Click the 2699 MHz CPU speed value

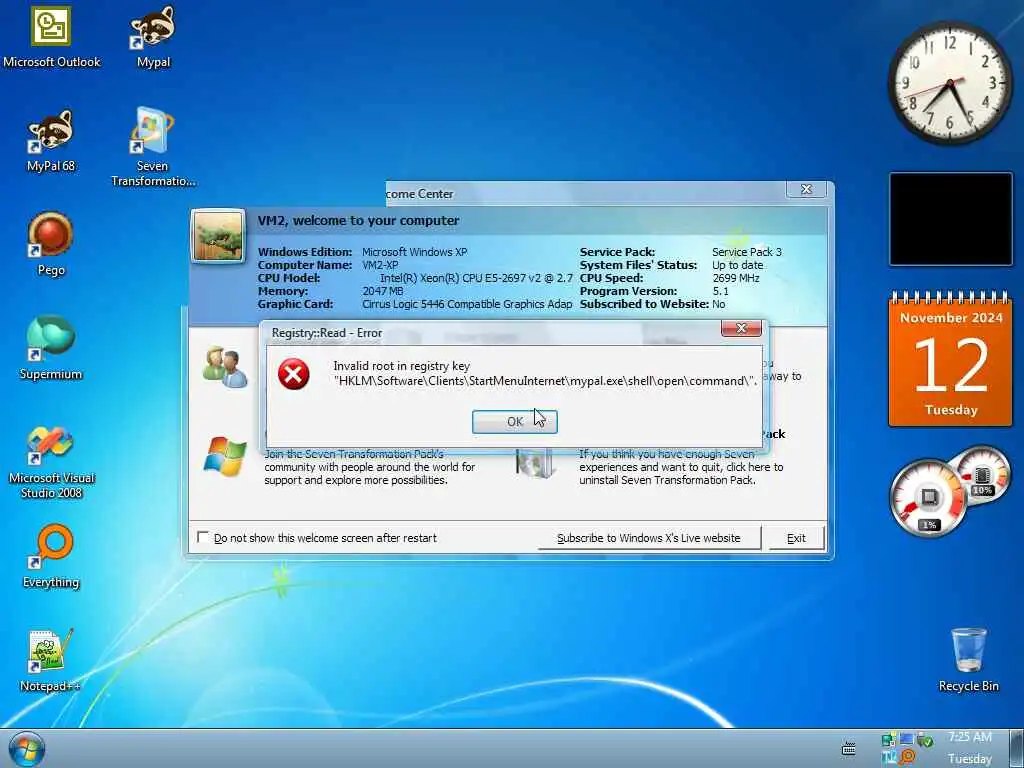tap(736, 278)
